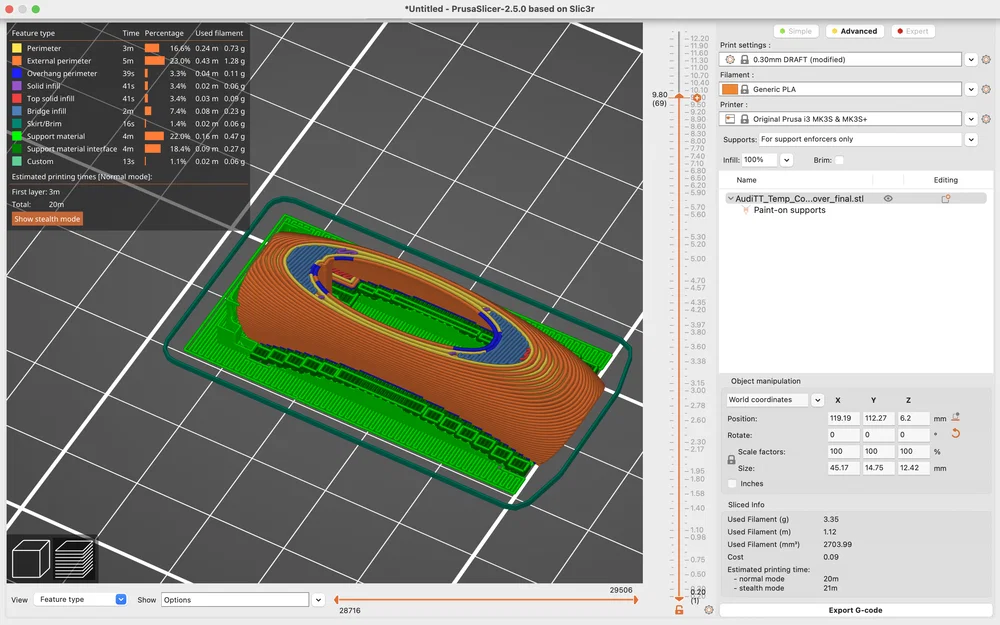The height and width of the screenshot is (625, 1000).
Task: Open print settings gear for 0.30mm DRAFT
Action: click(x=986, y=59)
